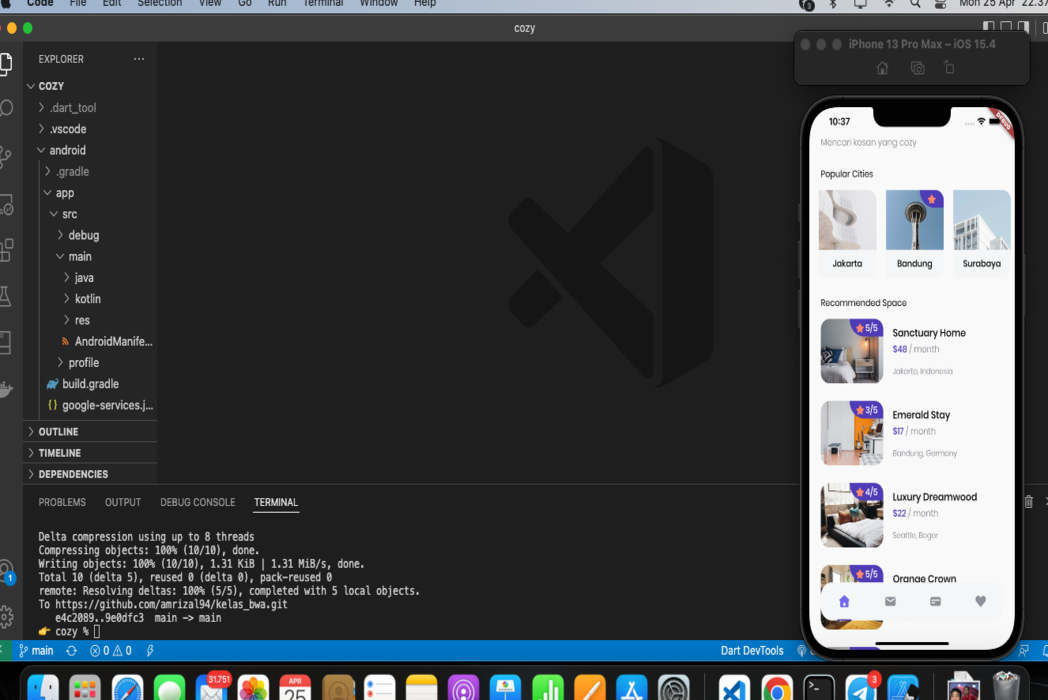Tap the Bandung city card

914,231
